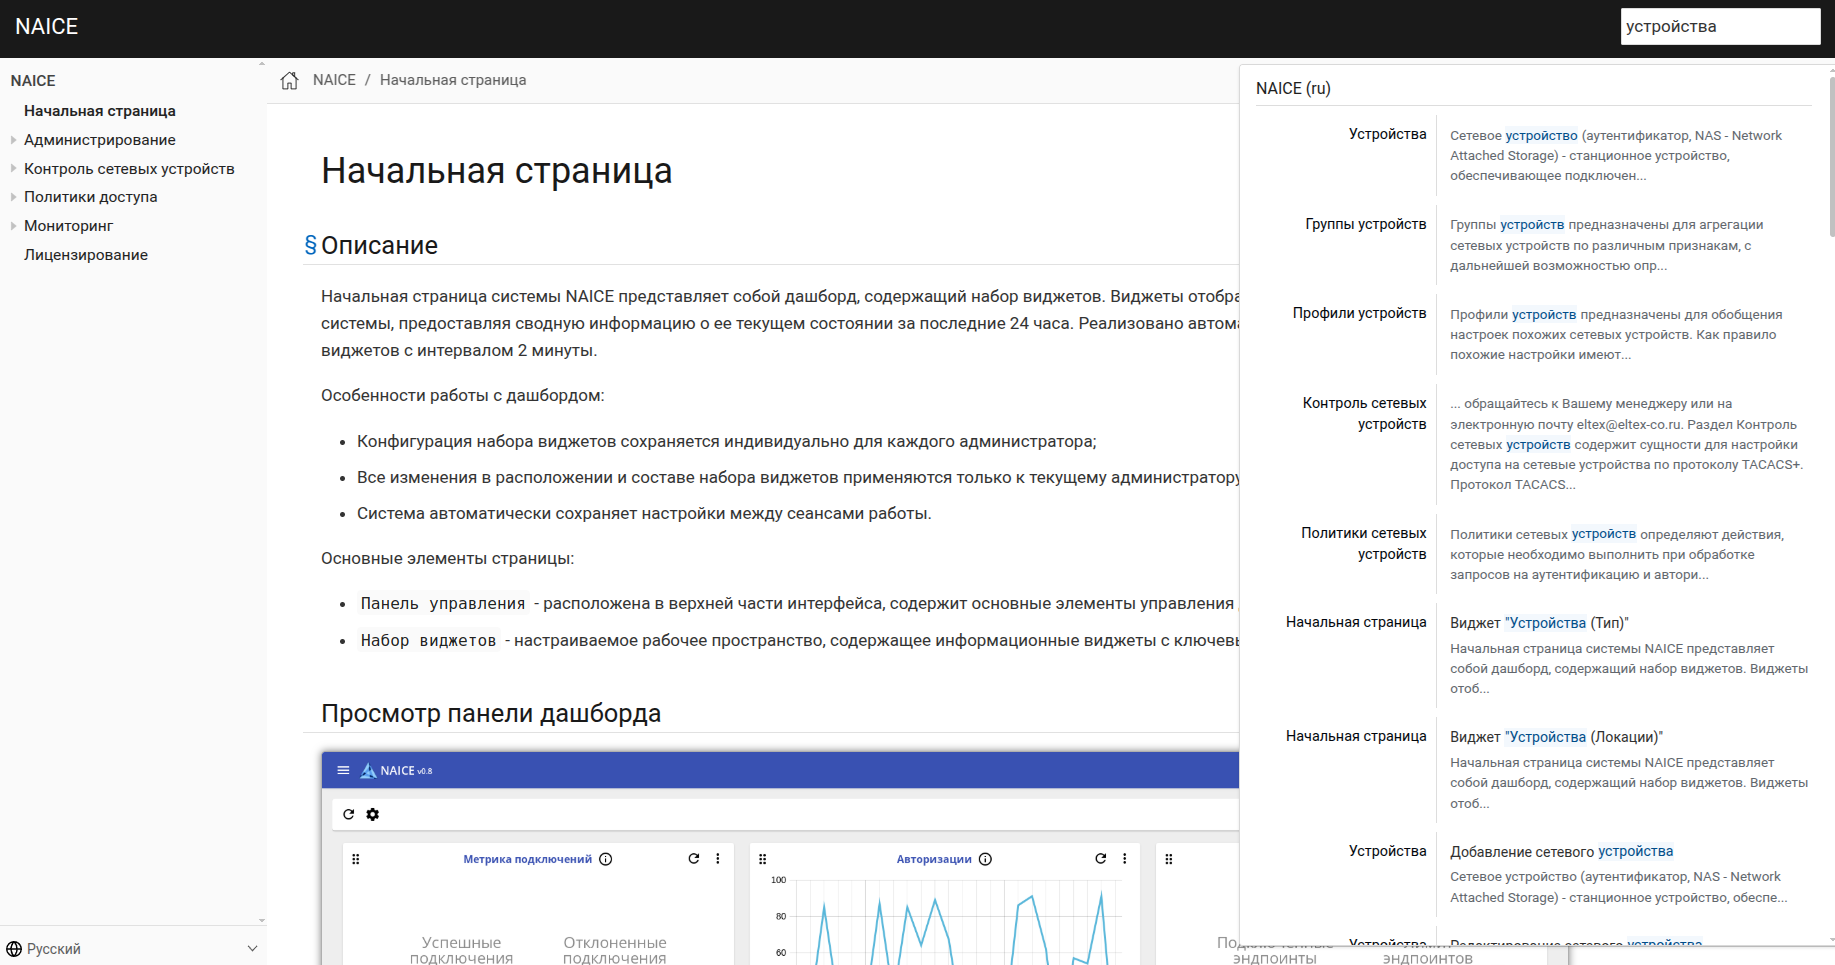The height and width of the screenshot is (965, 1835).
Task: Click the Начальная страница page title
Action: coord(496,171)
